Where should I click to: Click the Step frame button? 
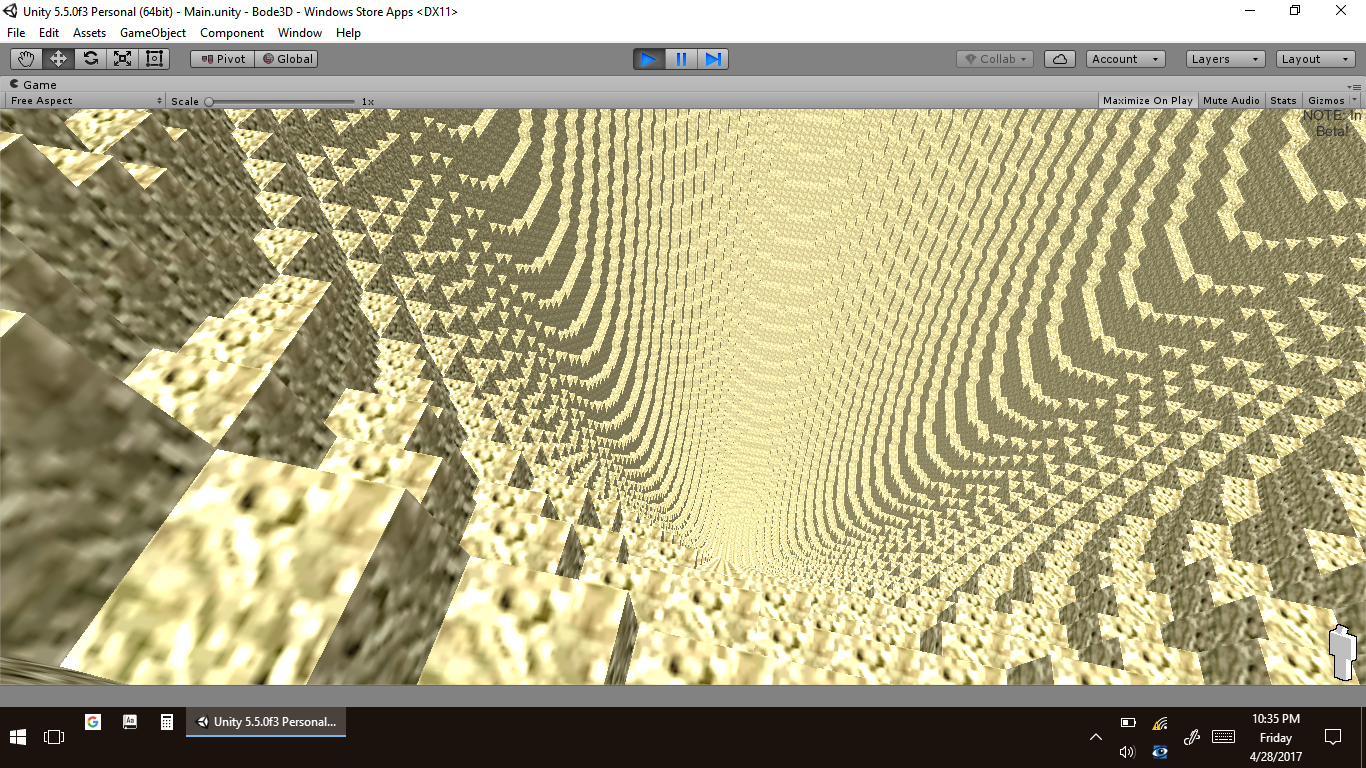pyautogui.click(x=713, y=59)
